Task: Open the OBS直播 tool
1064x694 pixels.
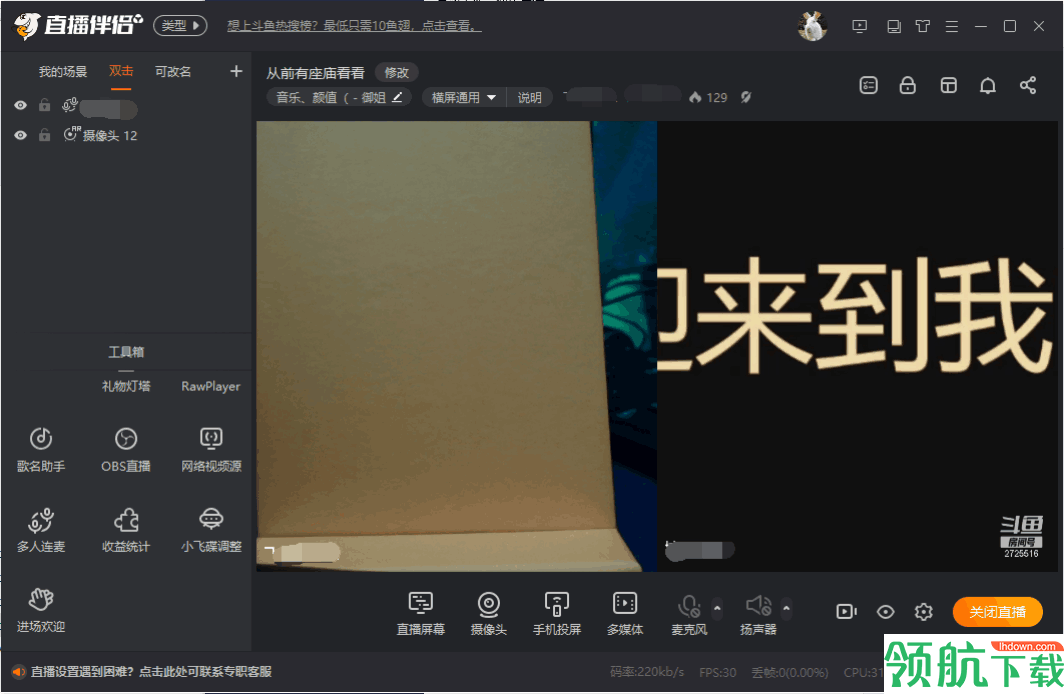Action: click(x=126, y=450)
